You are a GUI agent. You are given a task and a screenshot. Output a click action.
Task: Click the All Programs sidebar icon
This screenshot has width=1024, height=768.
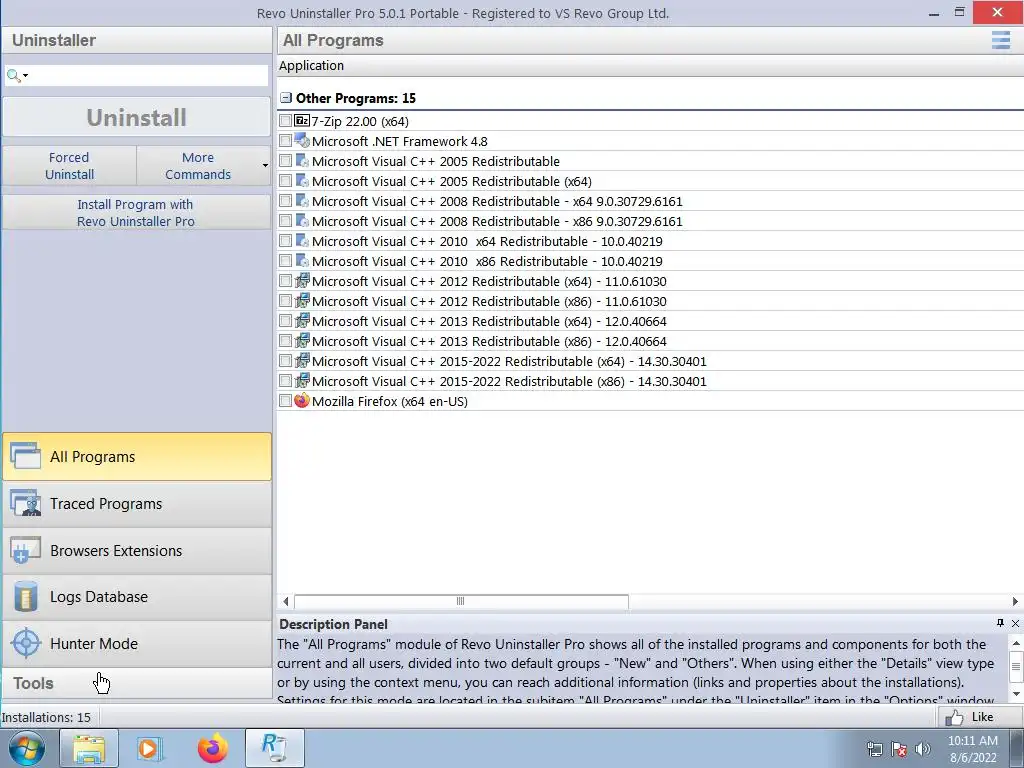[26, 456]
